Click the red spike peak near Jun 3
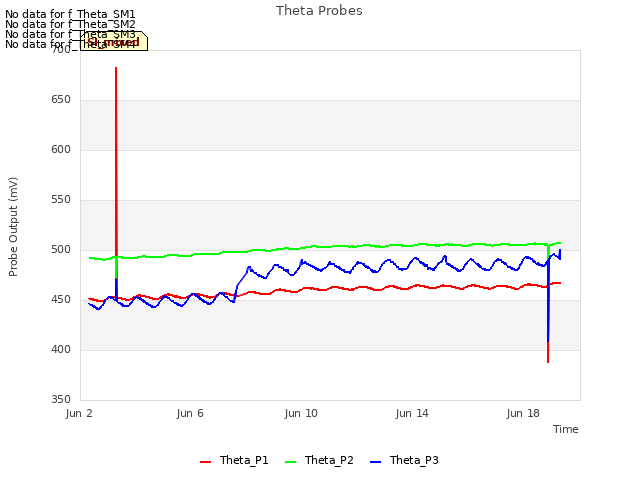This screenshot has width=640, height=480. pos(116,69)
